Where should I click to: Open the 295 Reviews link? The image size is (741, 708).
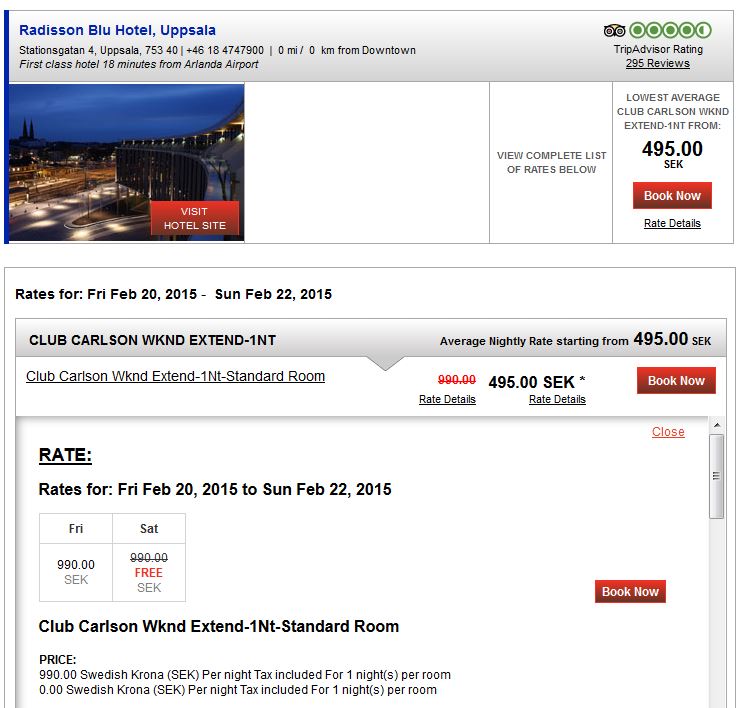[x=657, y=63]
